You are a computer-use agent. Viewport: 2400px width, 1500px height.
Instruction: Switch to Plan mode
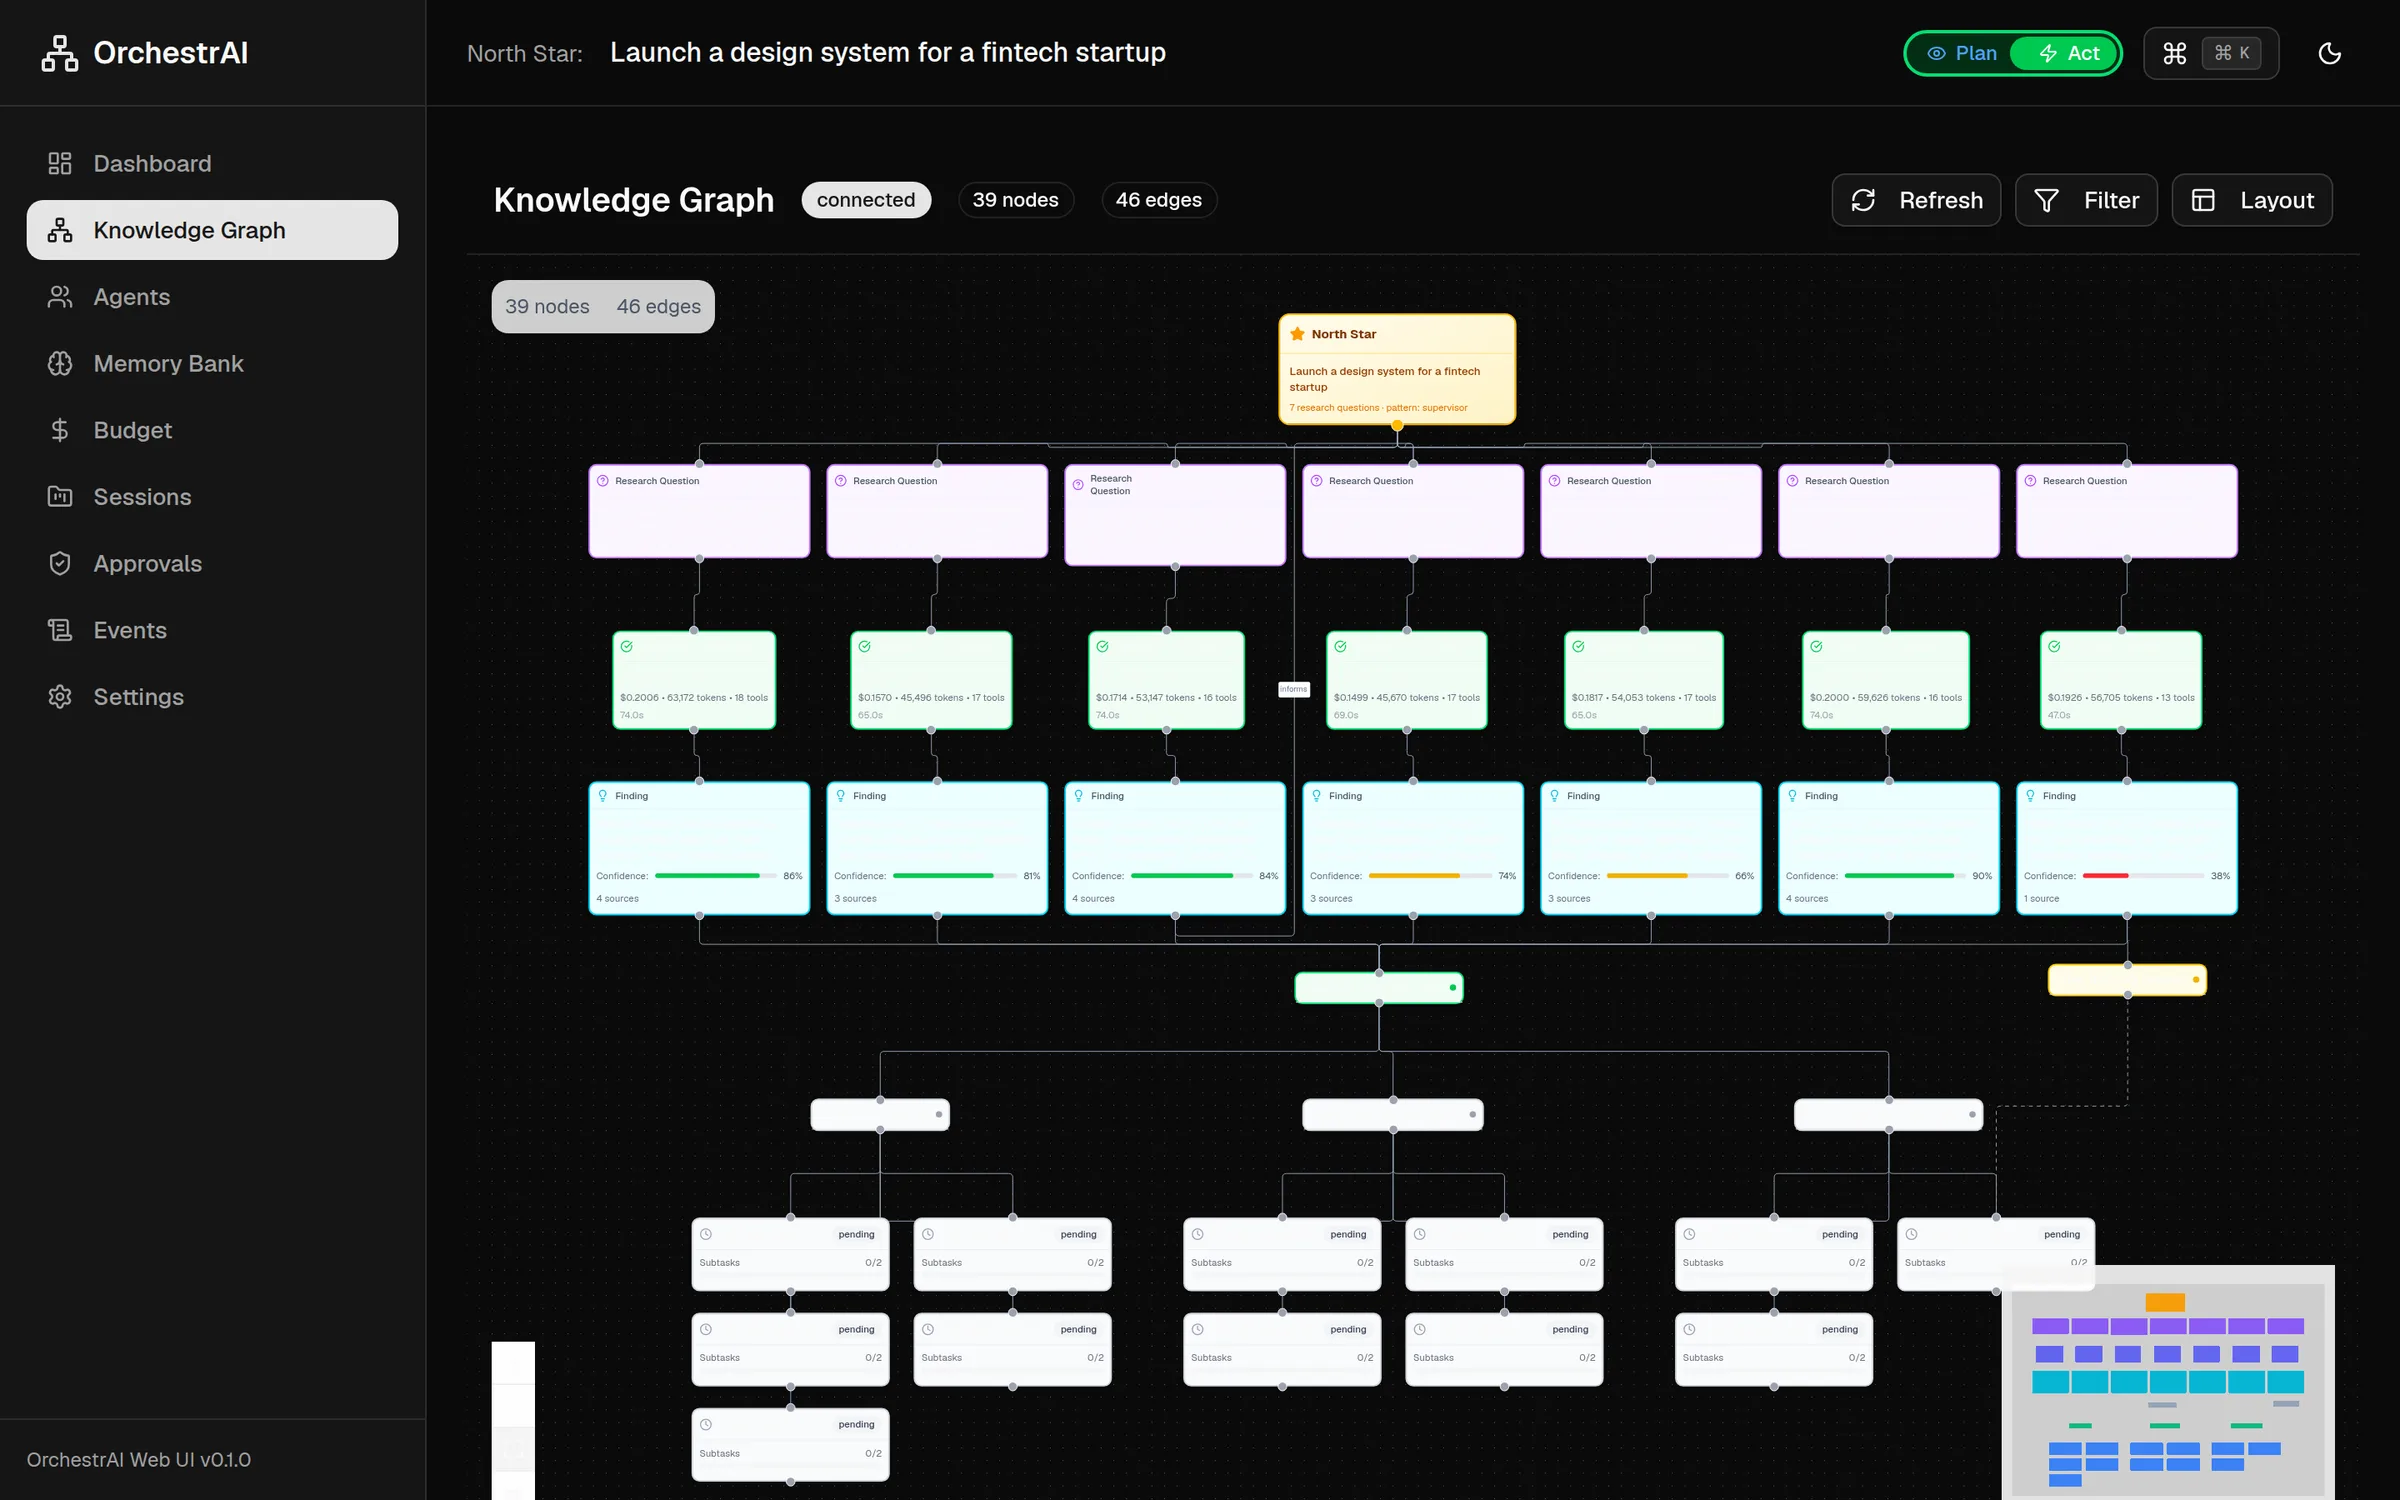[x=1961, y=53]
